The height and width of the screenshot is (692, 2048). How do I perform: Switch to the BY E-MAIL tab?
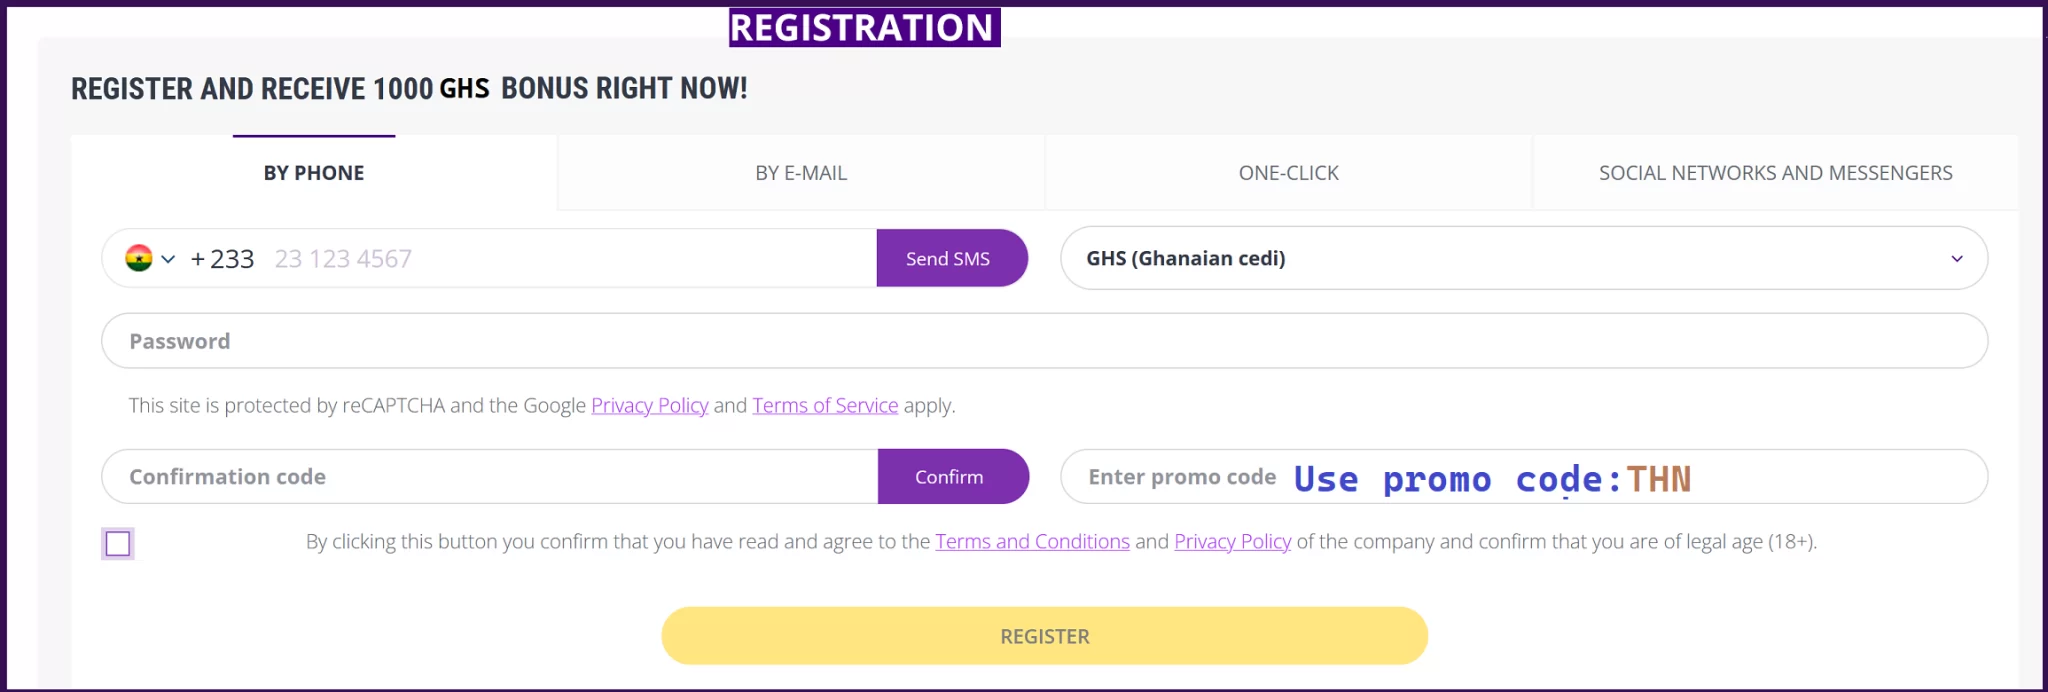click(x=801, y=172)
